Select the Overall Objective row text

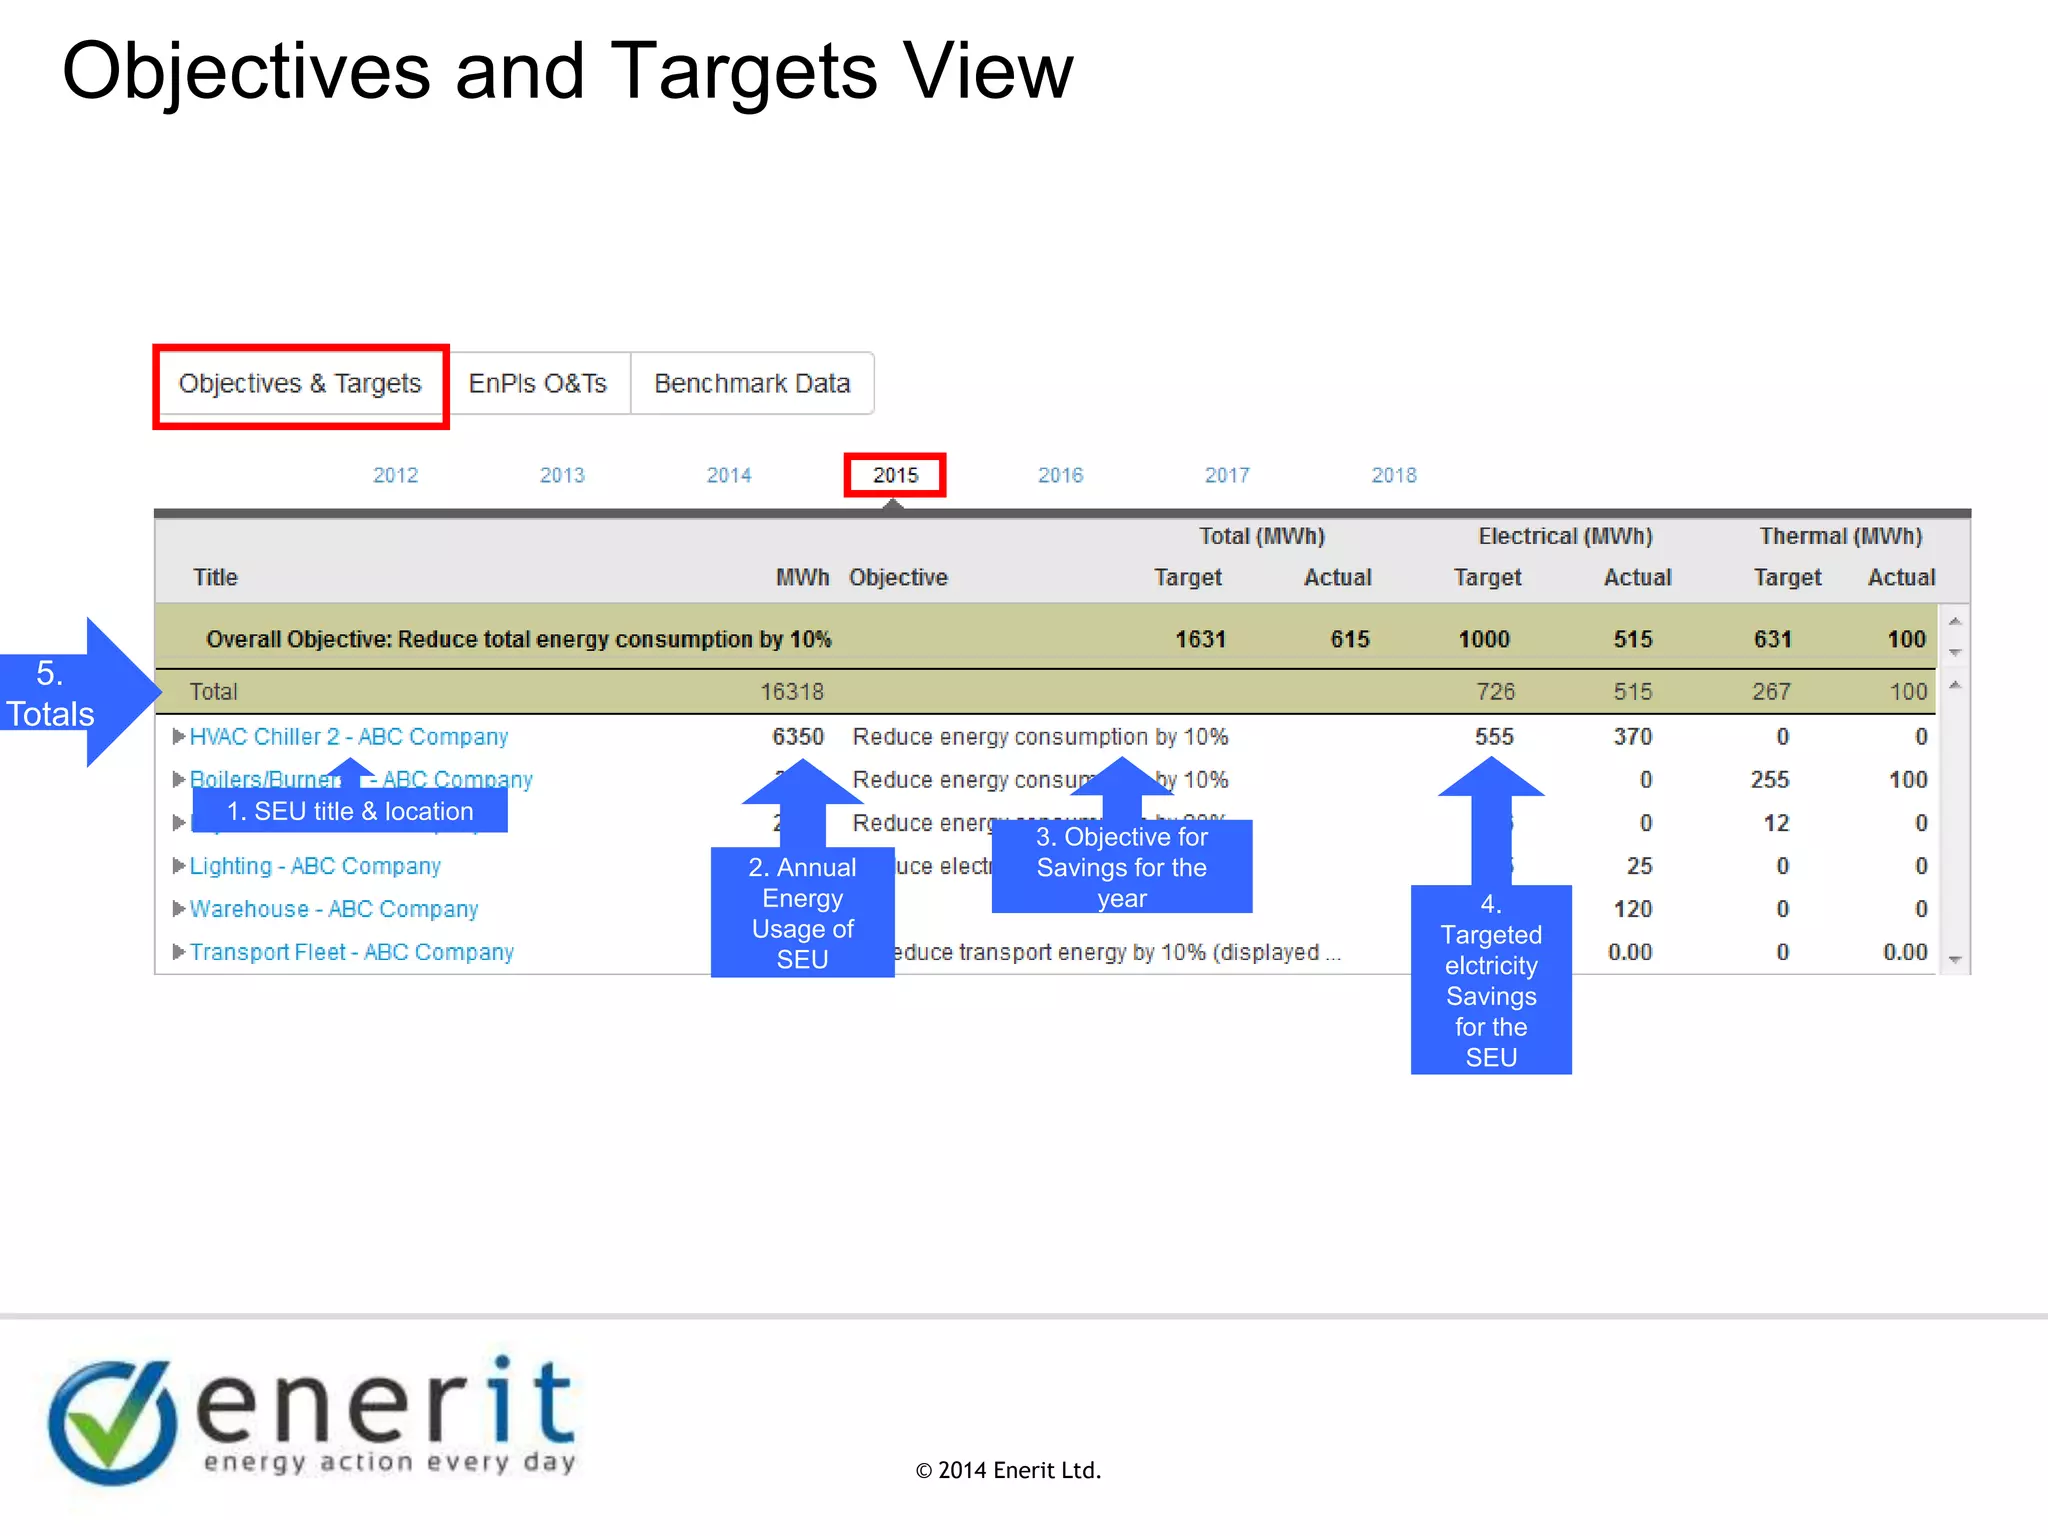tap(518, 639)
